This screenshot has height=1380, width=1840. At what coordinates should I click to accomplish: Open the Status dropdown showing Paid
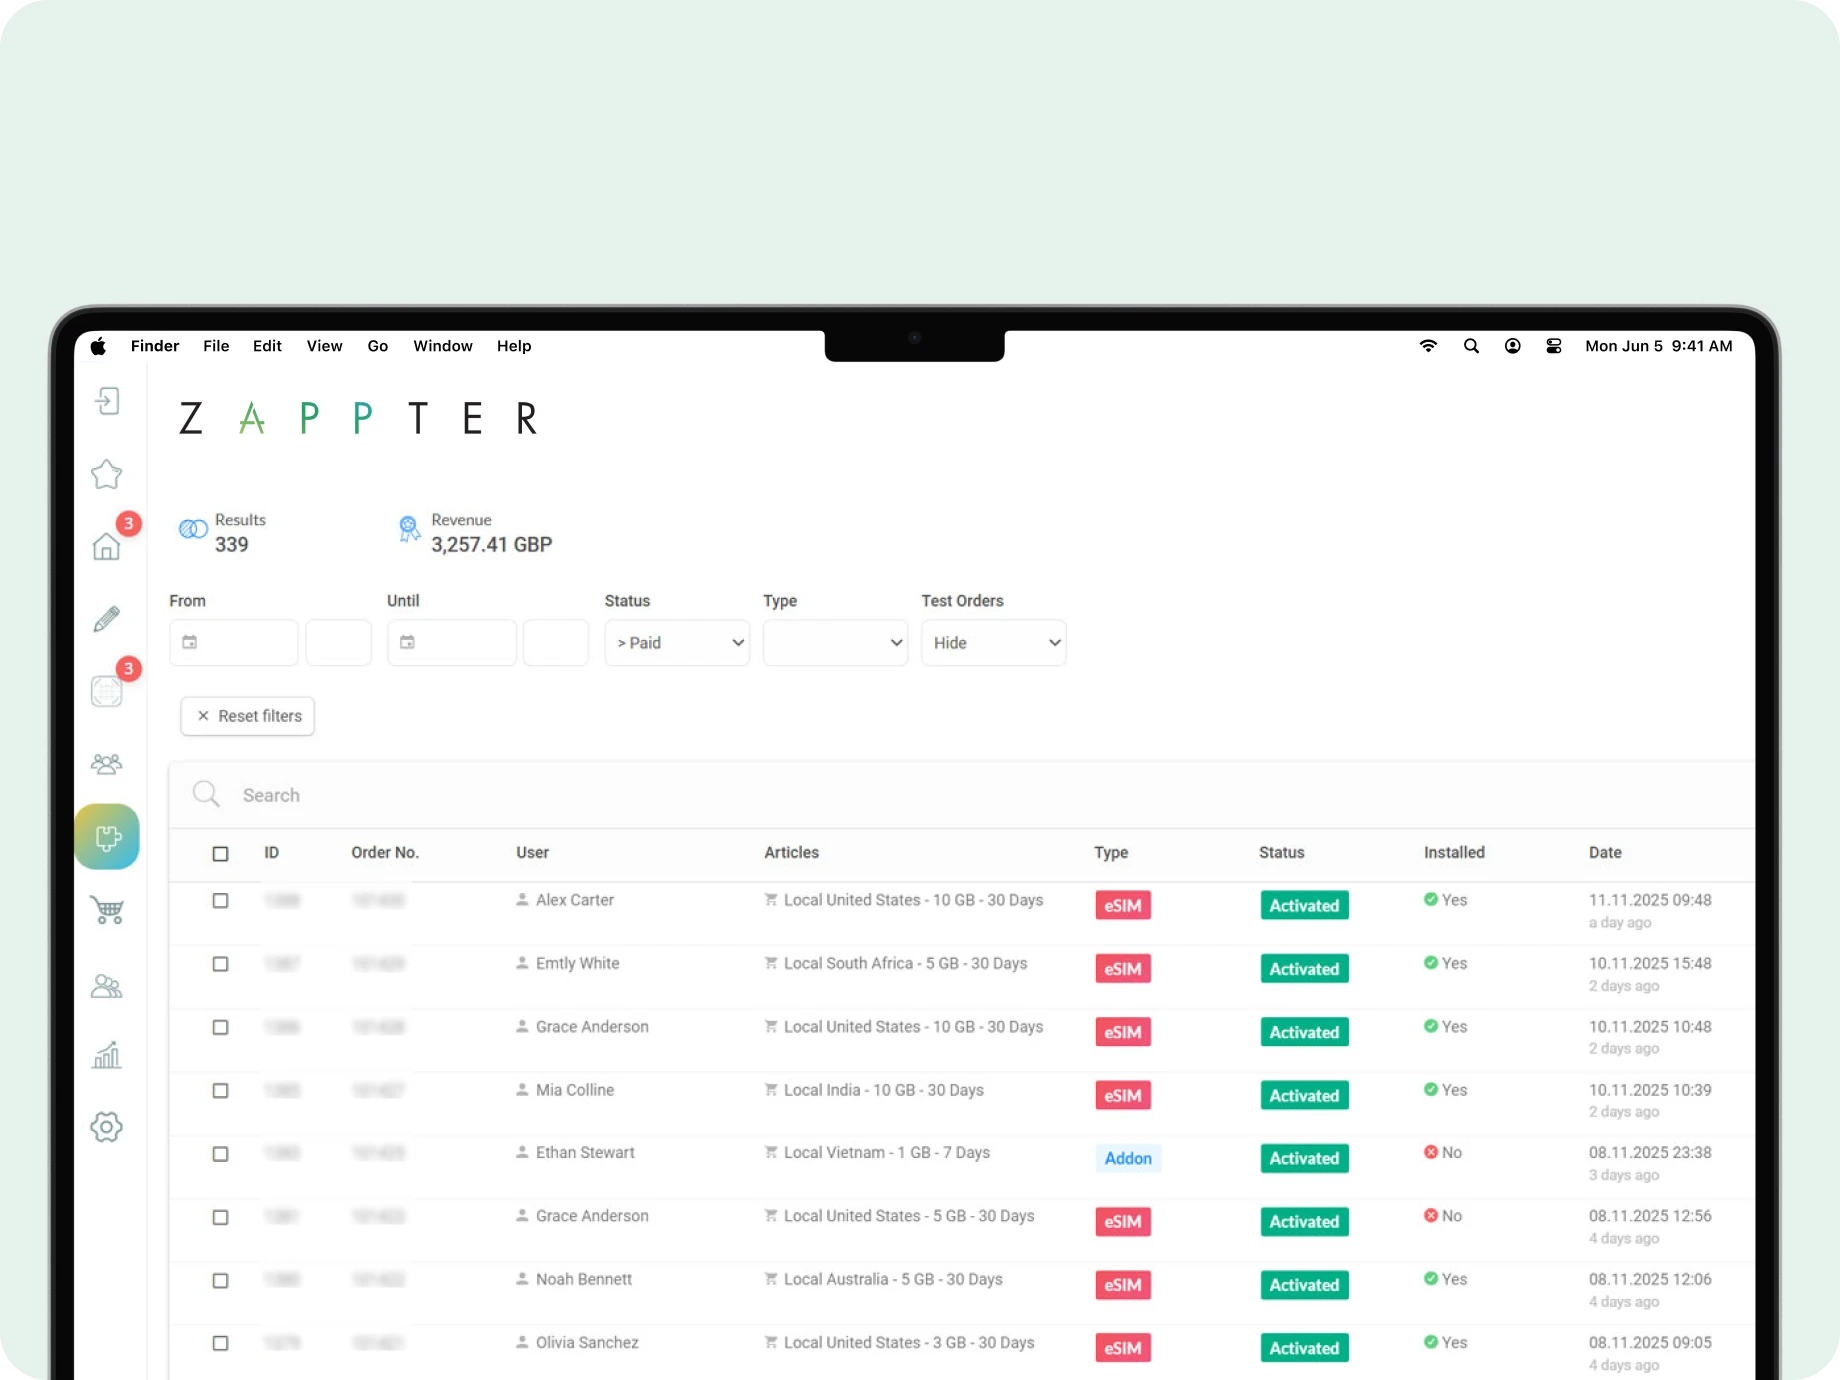[677, 643]
